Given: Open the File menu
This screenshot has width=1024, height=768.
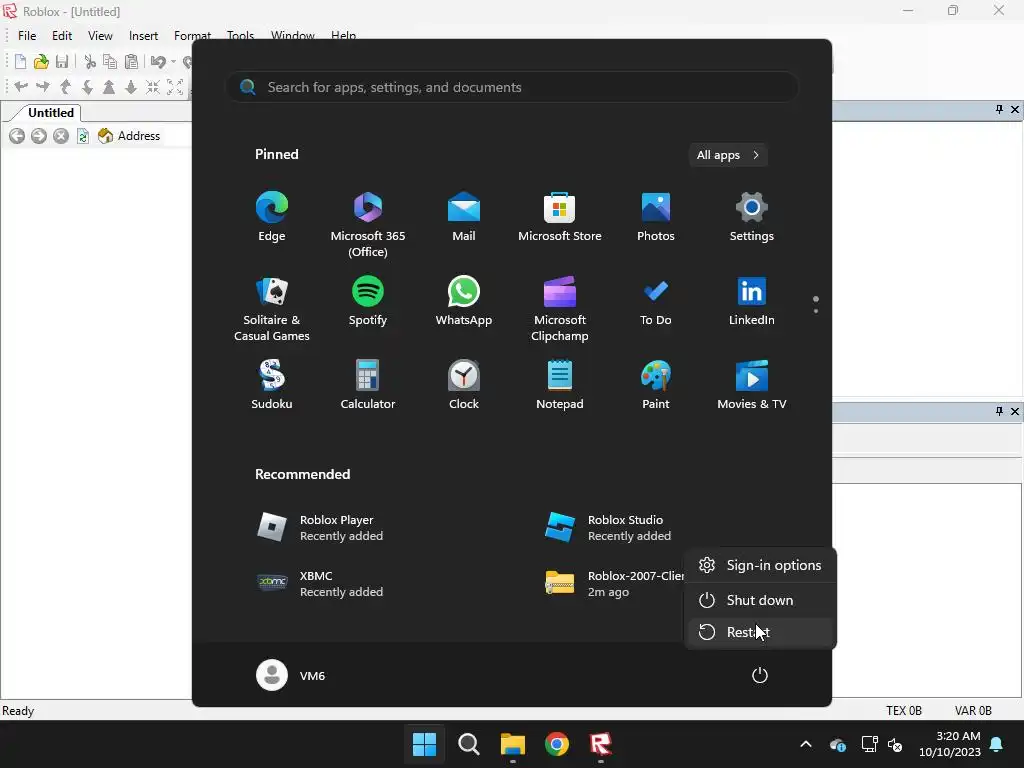Looking at the screenshot, I should pos(27,36).
